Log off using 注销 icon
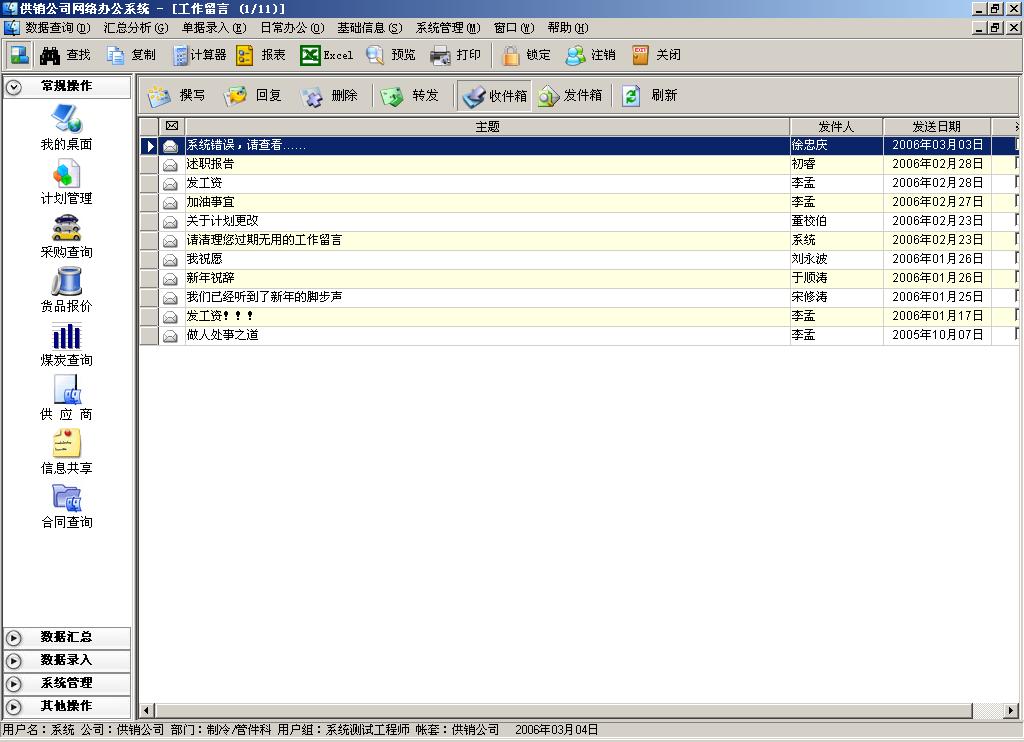This screenshot has height=742, width=1024. click(x=575, y=56)
